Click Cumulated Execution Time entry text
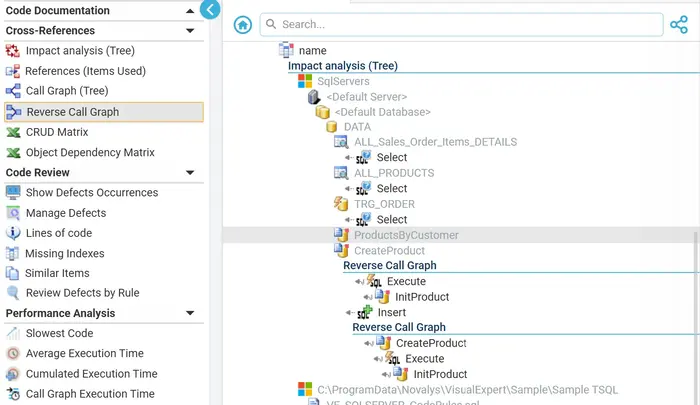The width and height of the screenshot is (700, 405). [x=92, y=374]
